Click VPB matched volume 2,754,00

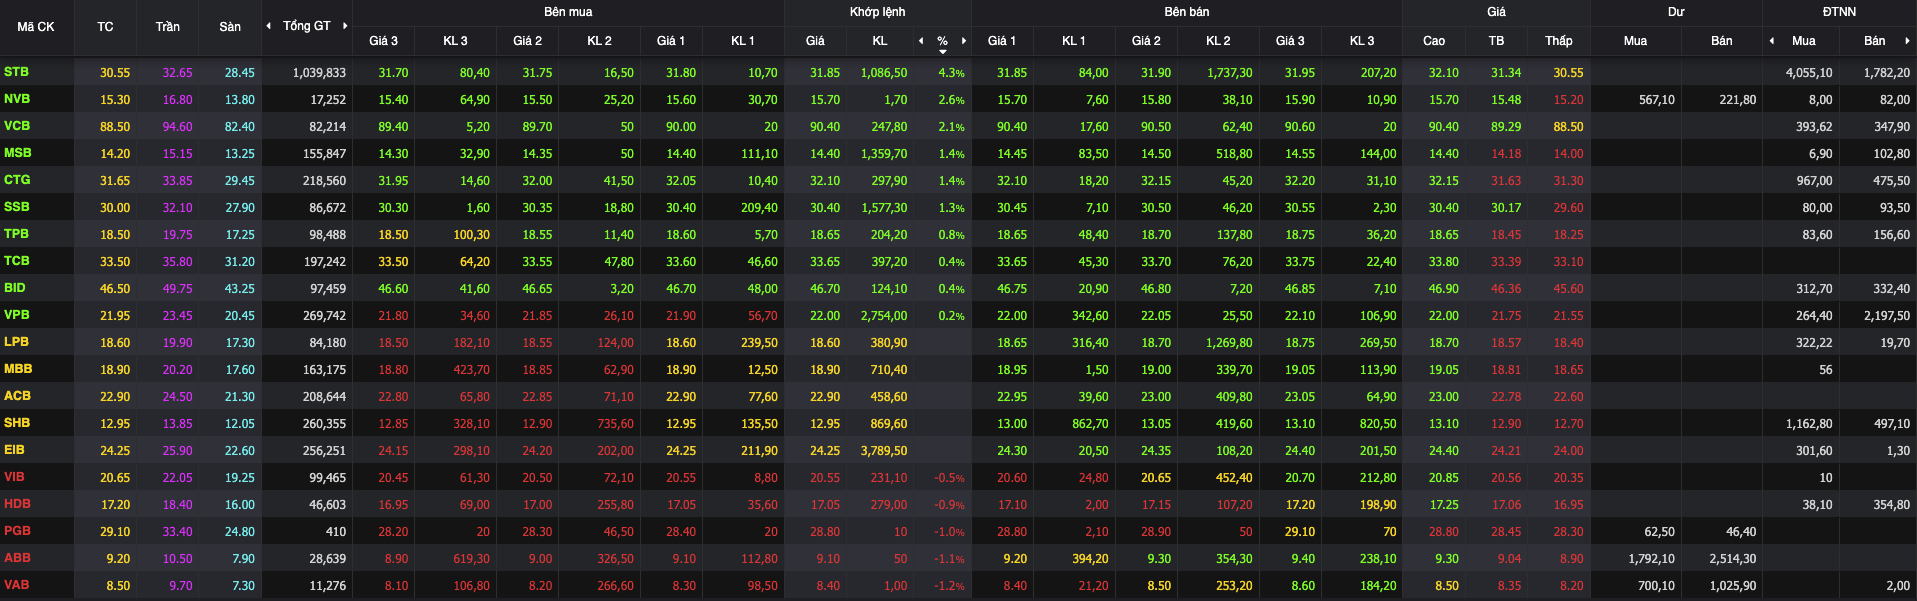(x=884, y=316)
